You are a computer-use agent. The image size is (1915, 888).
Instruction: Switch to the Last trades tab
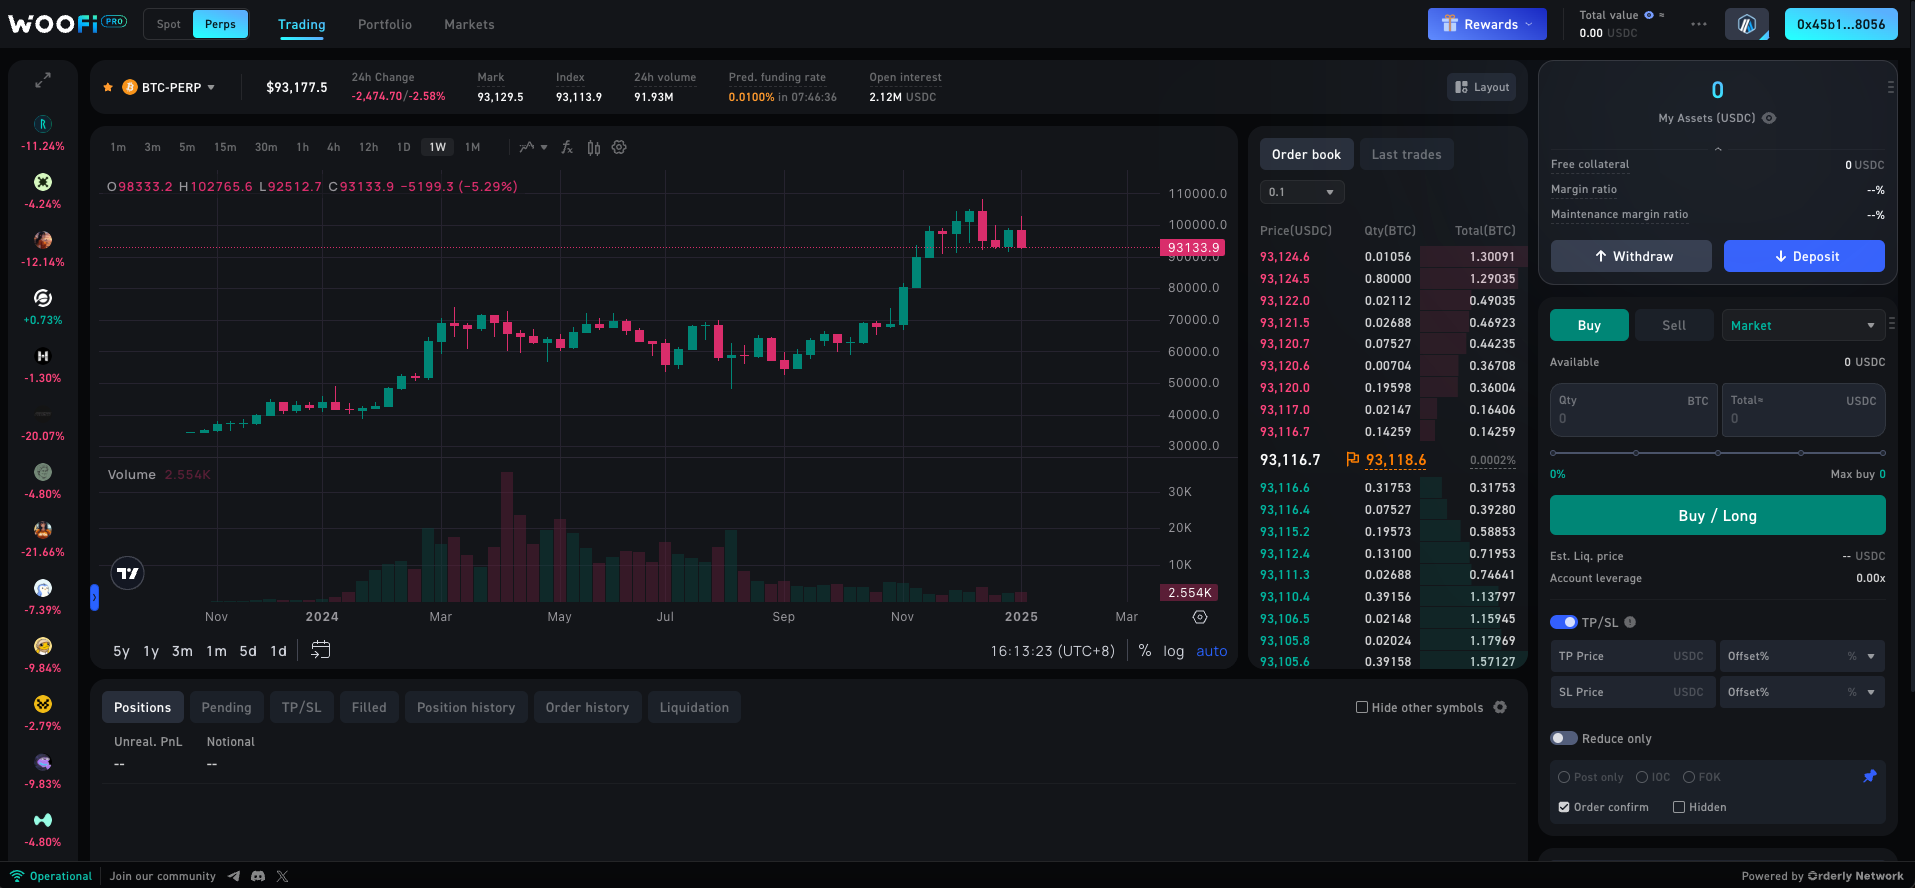click(1406, 154)
